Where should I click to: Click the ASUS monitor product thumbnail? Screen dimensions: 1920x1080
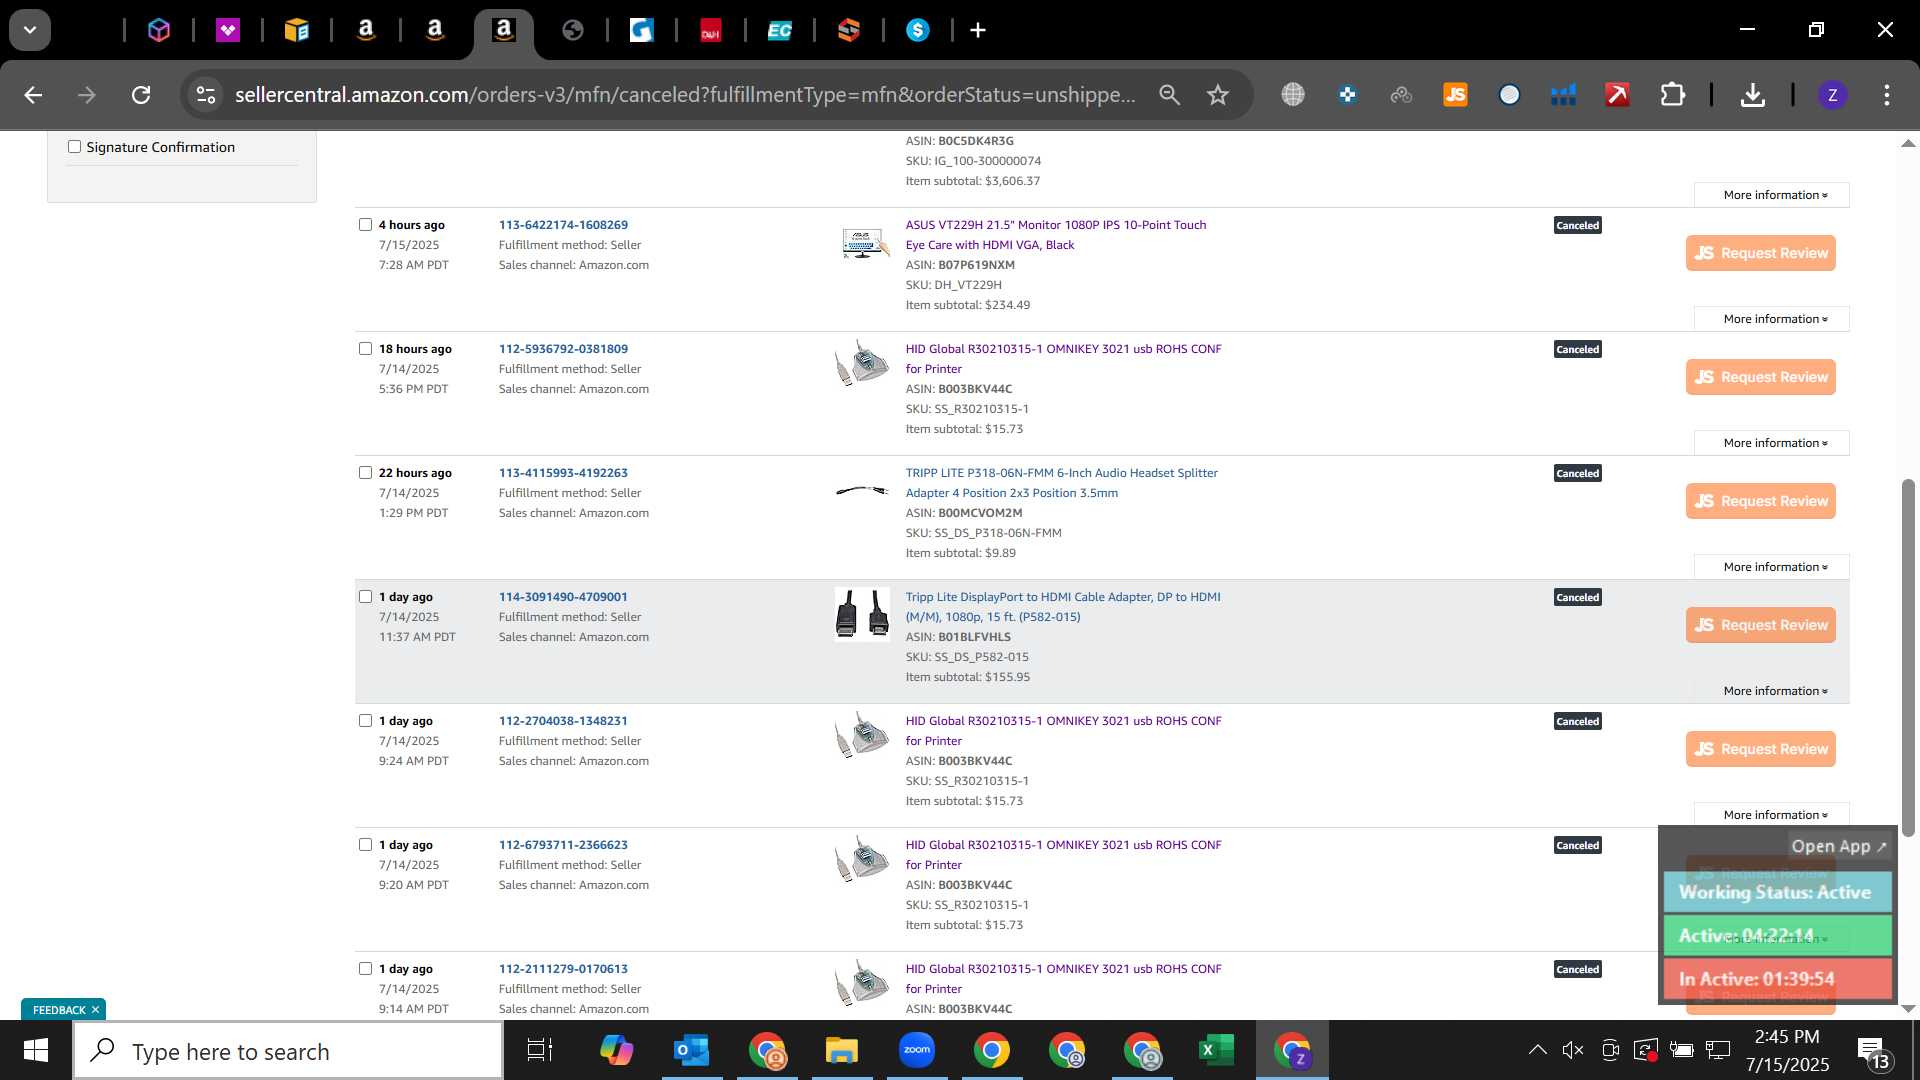tap(862, 243)
